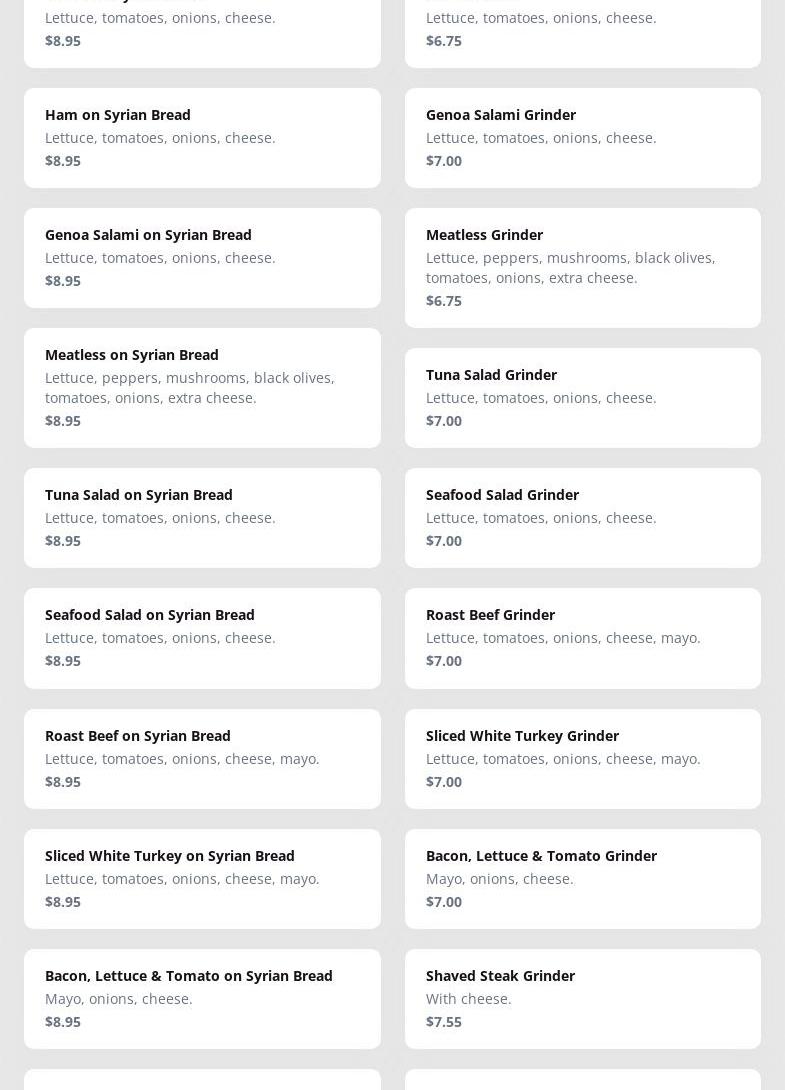Select Seafood Salad on Syrian Bread
This screenshot has width=785, height=1090.
coord(202,638)
